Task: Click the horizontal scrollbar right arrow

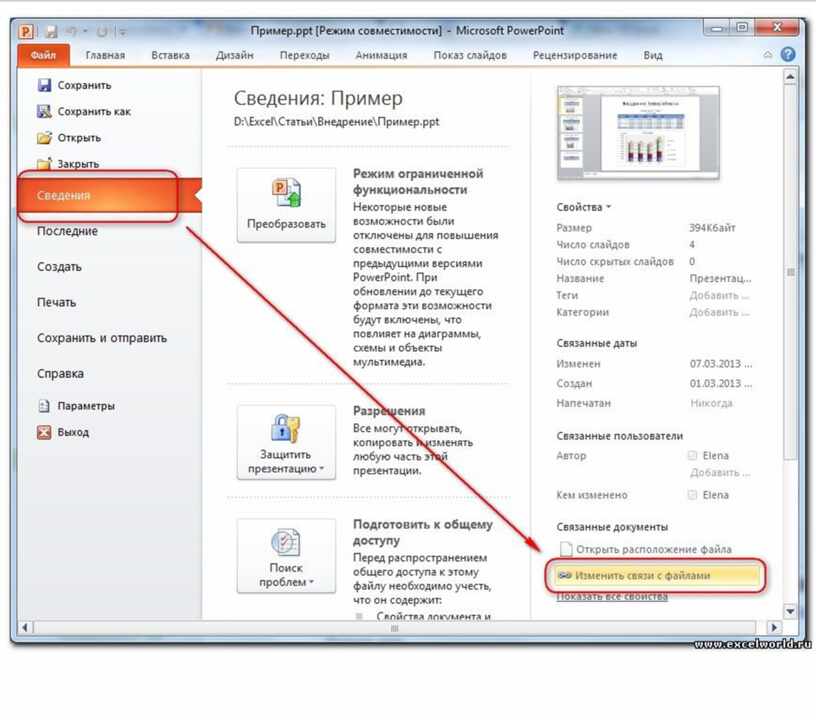Action: click(x=774, y=628)
